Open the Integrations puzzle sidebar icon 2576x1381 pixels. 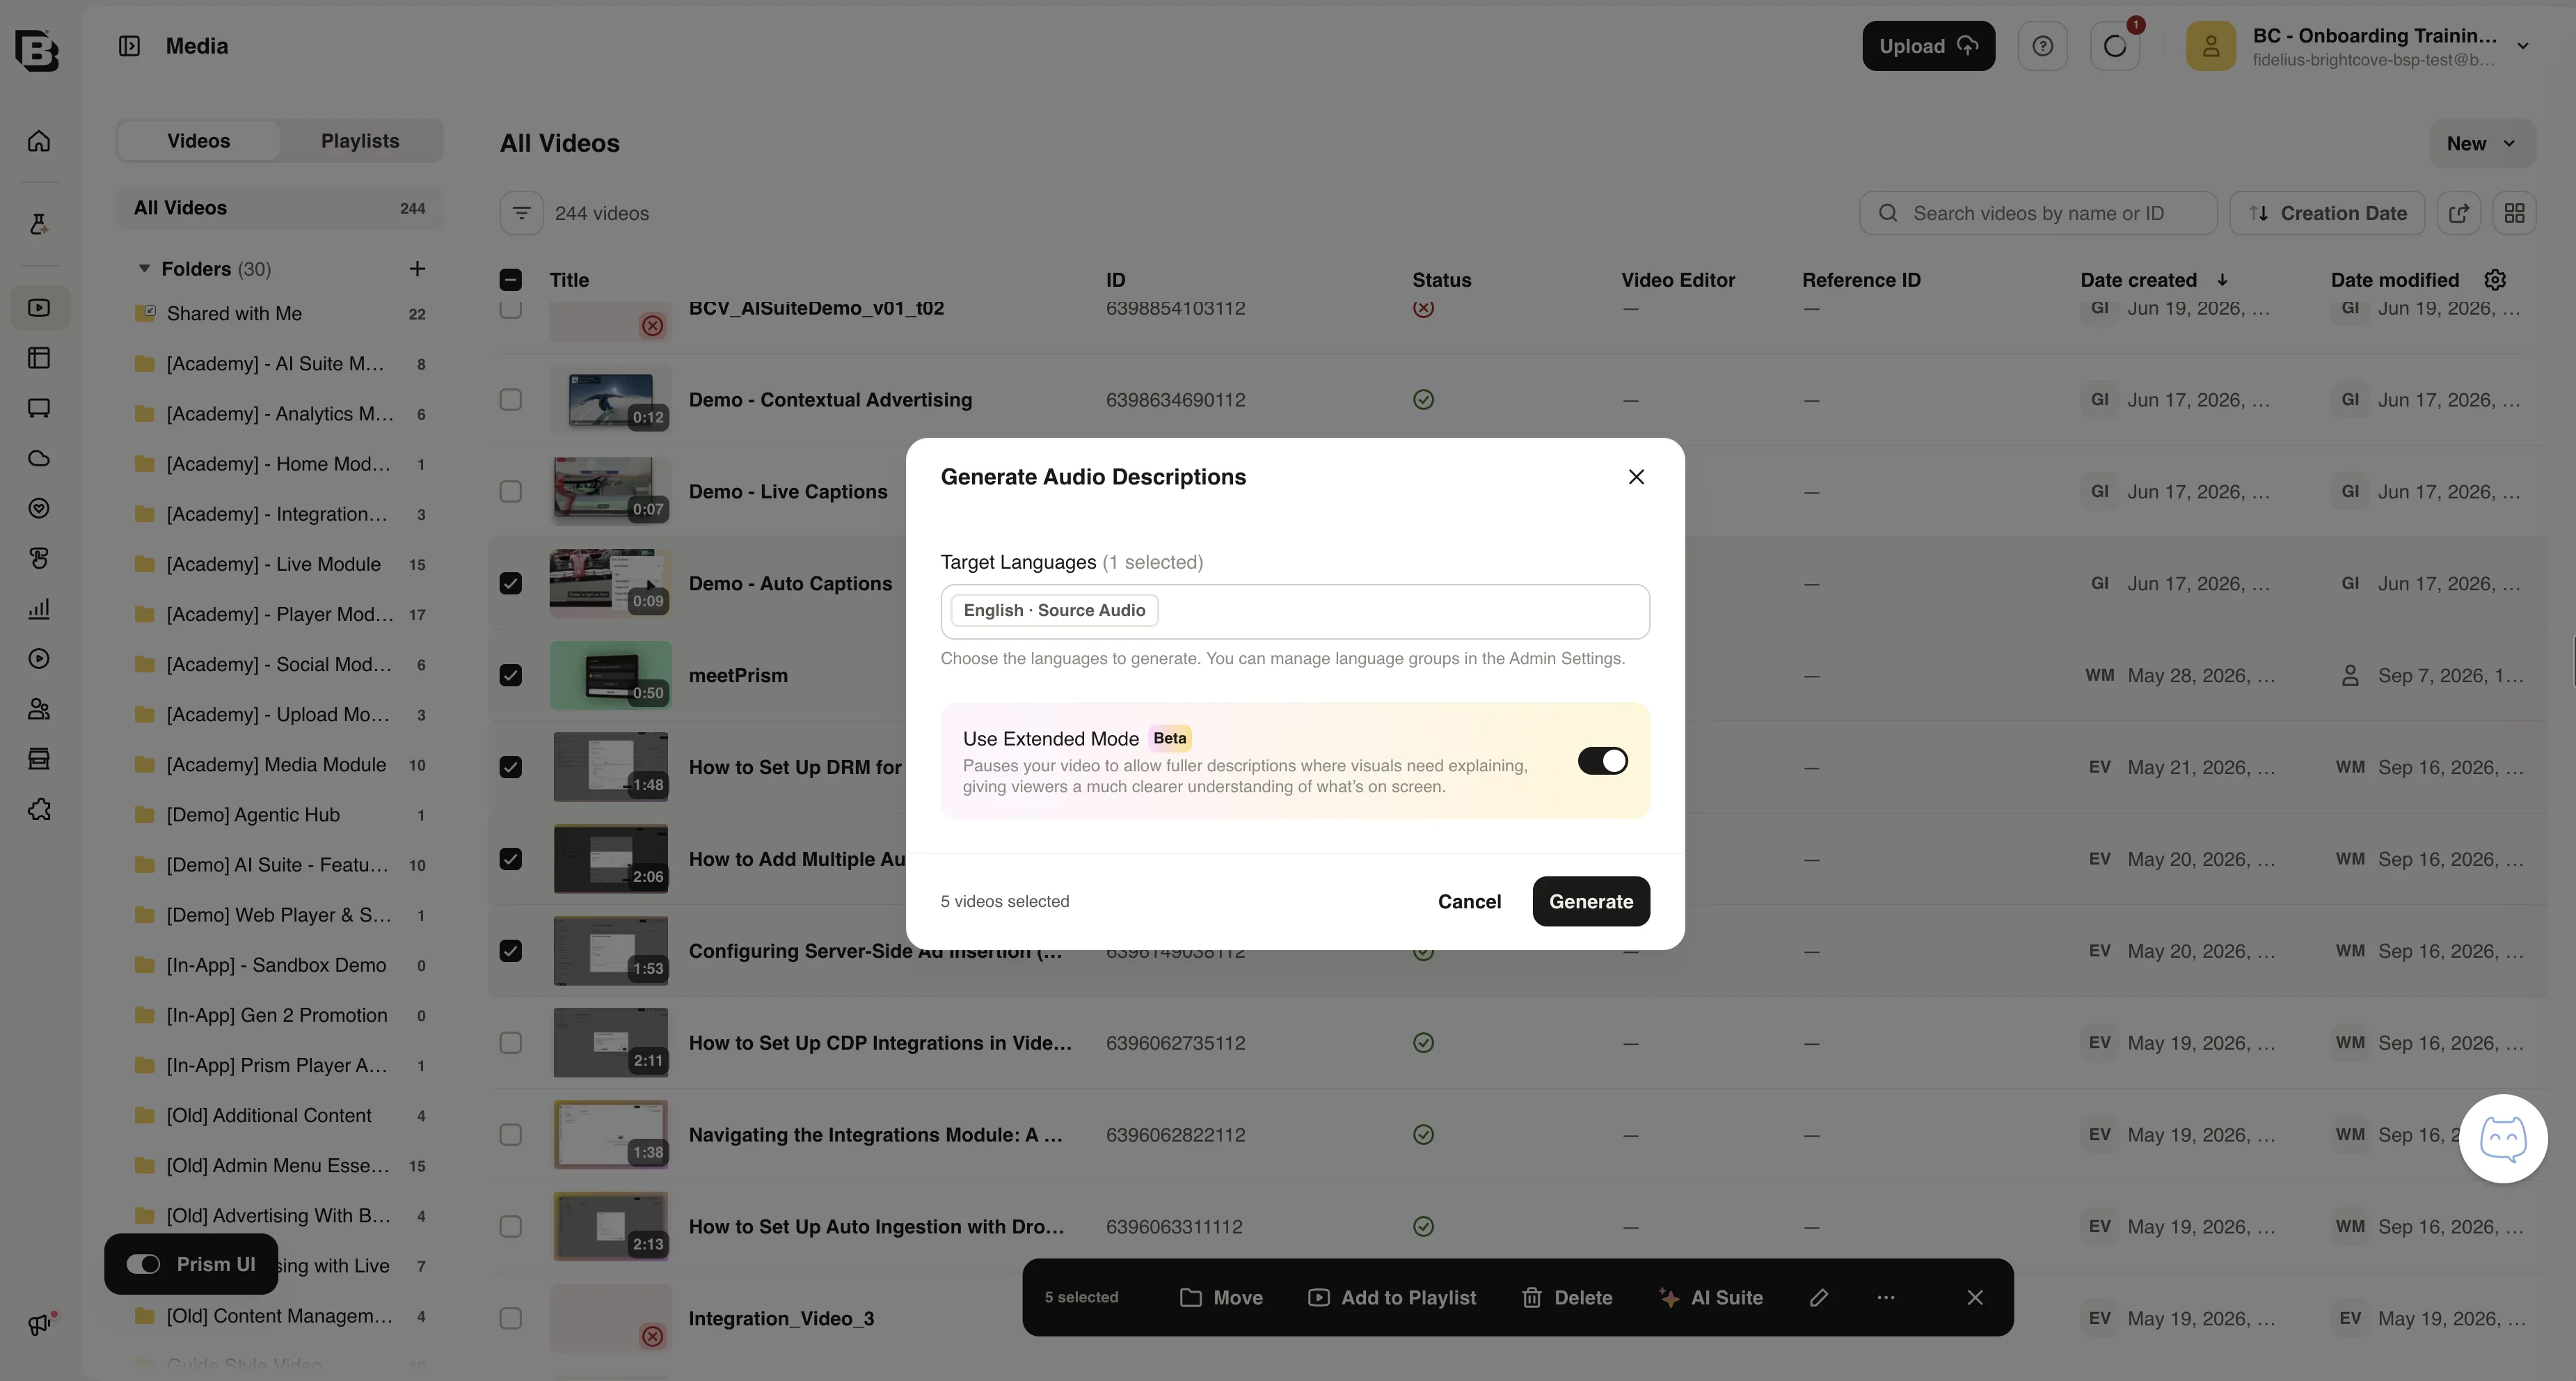(39, 809)
